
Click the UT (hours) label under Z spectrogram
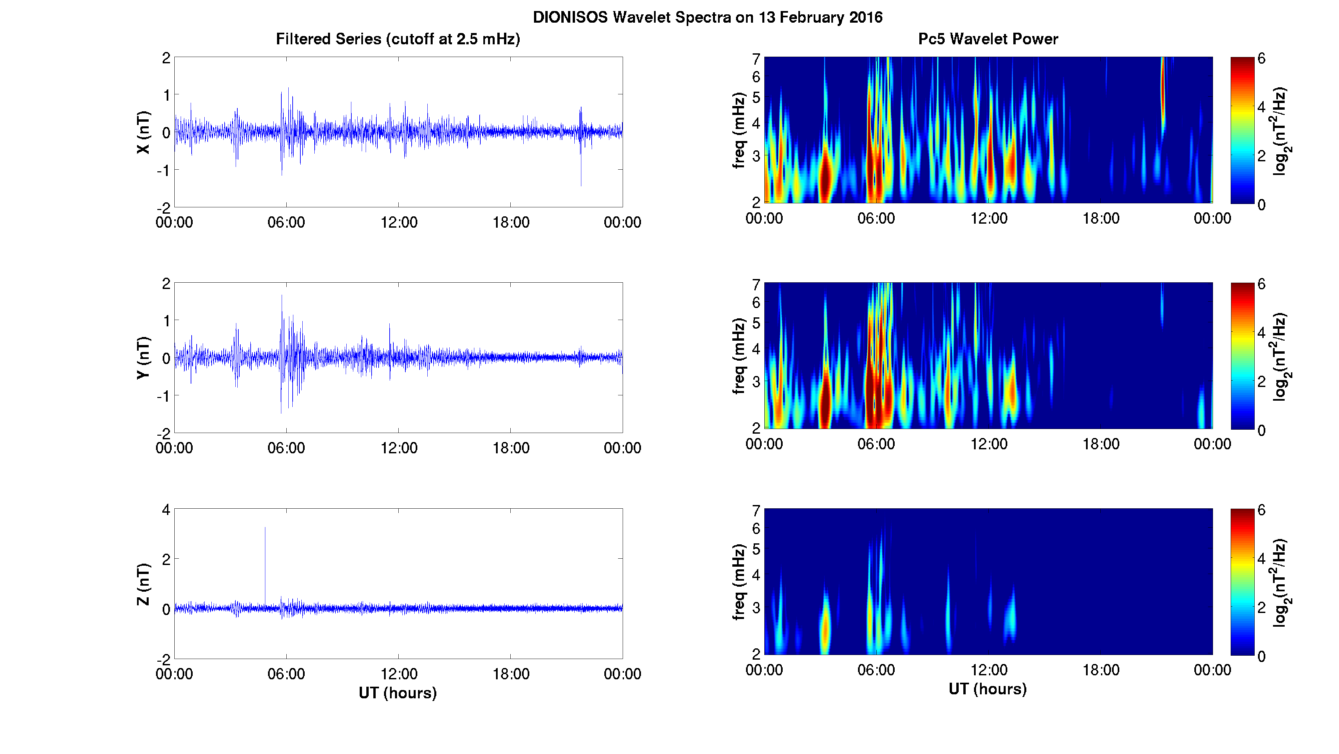pos(988,689)
